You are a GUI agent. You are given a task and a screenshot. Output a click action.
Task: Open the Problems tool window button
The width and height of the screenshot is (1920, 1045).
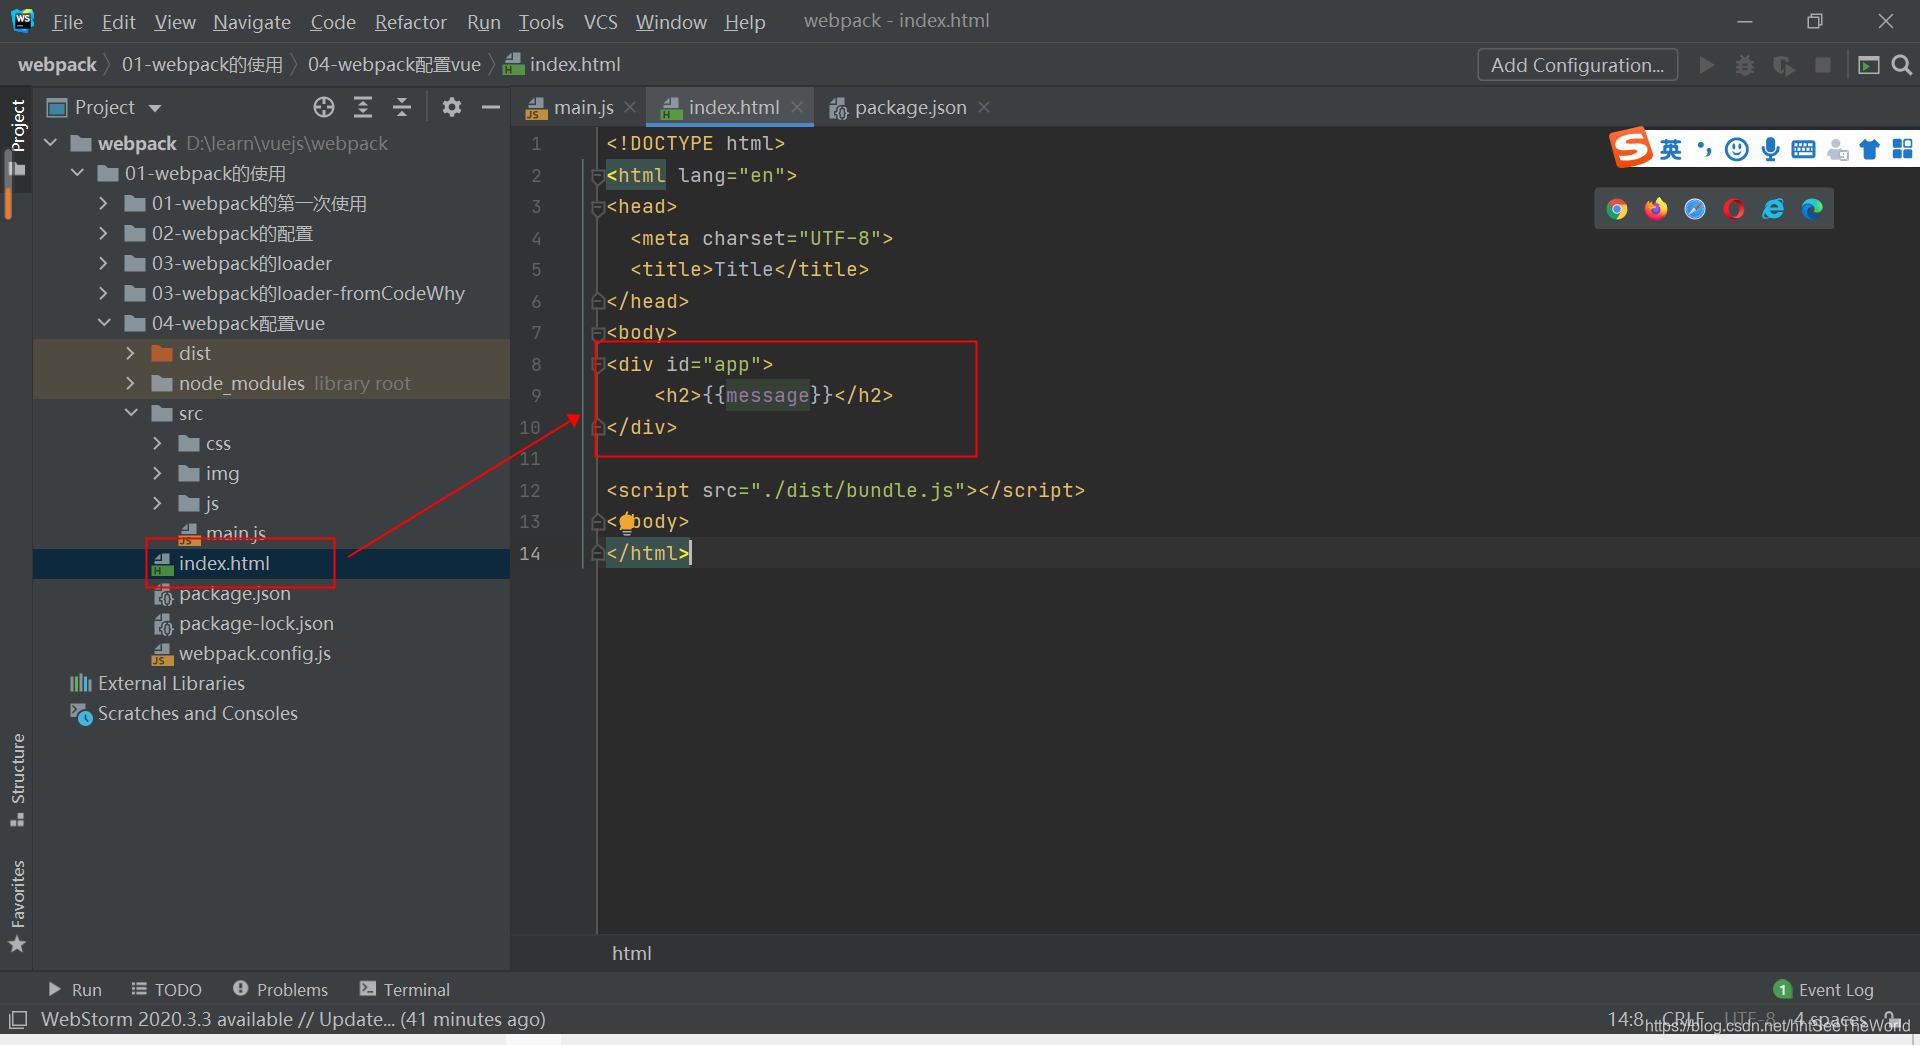[280, 989]
